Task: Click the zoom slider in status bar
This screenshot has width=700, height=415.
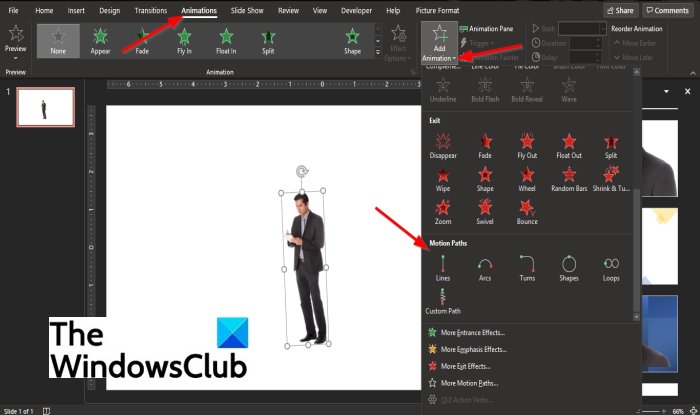Action: pos(653,411)
